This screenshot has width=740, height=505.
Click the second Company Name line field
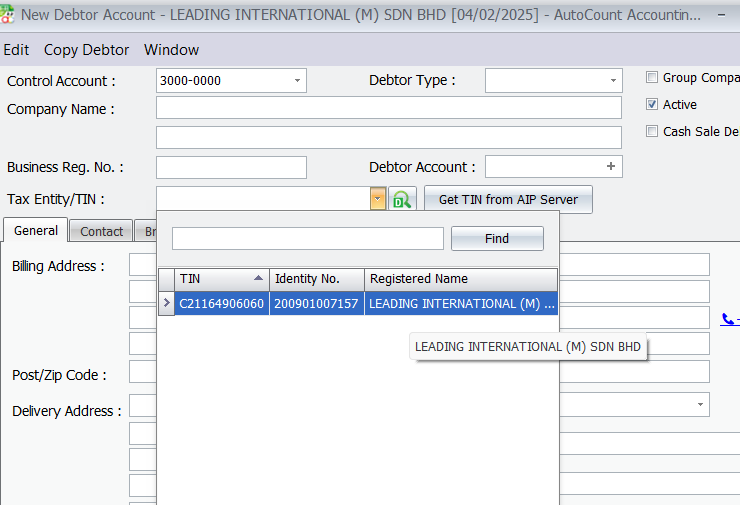point(388,137)
